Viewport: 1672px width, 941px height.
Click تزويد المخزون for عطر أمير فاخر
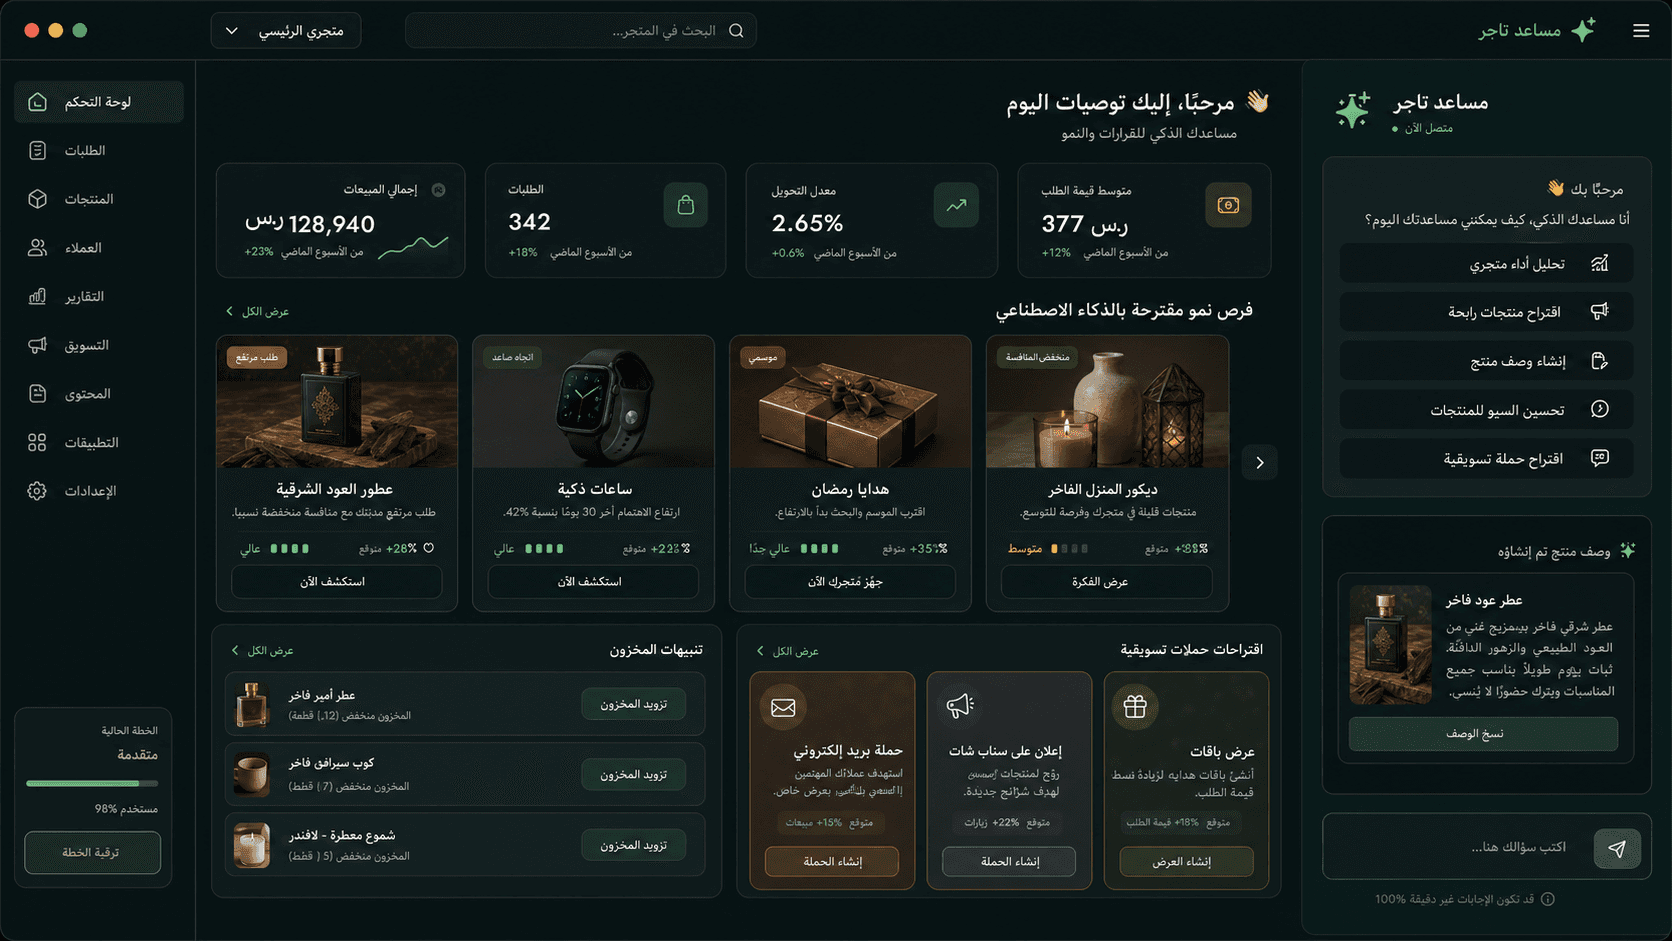pos(634,704)
